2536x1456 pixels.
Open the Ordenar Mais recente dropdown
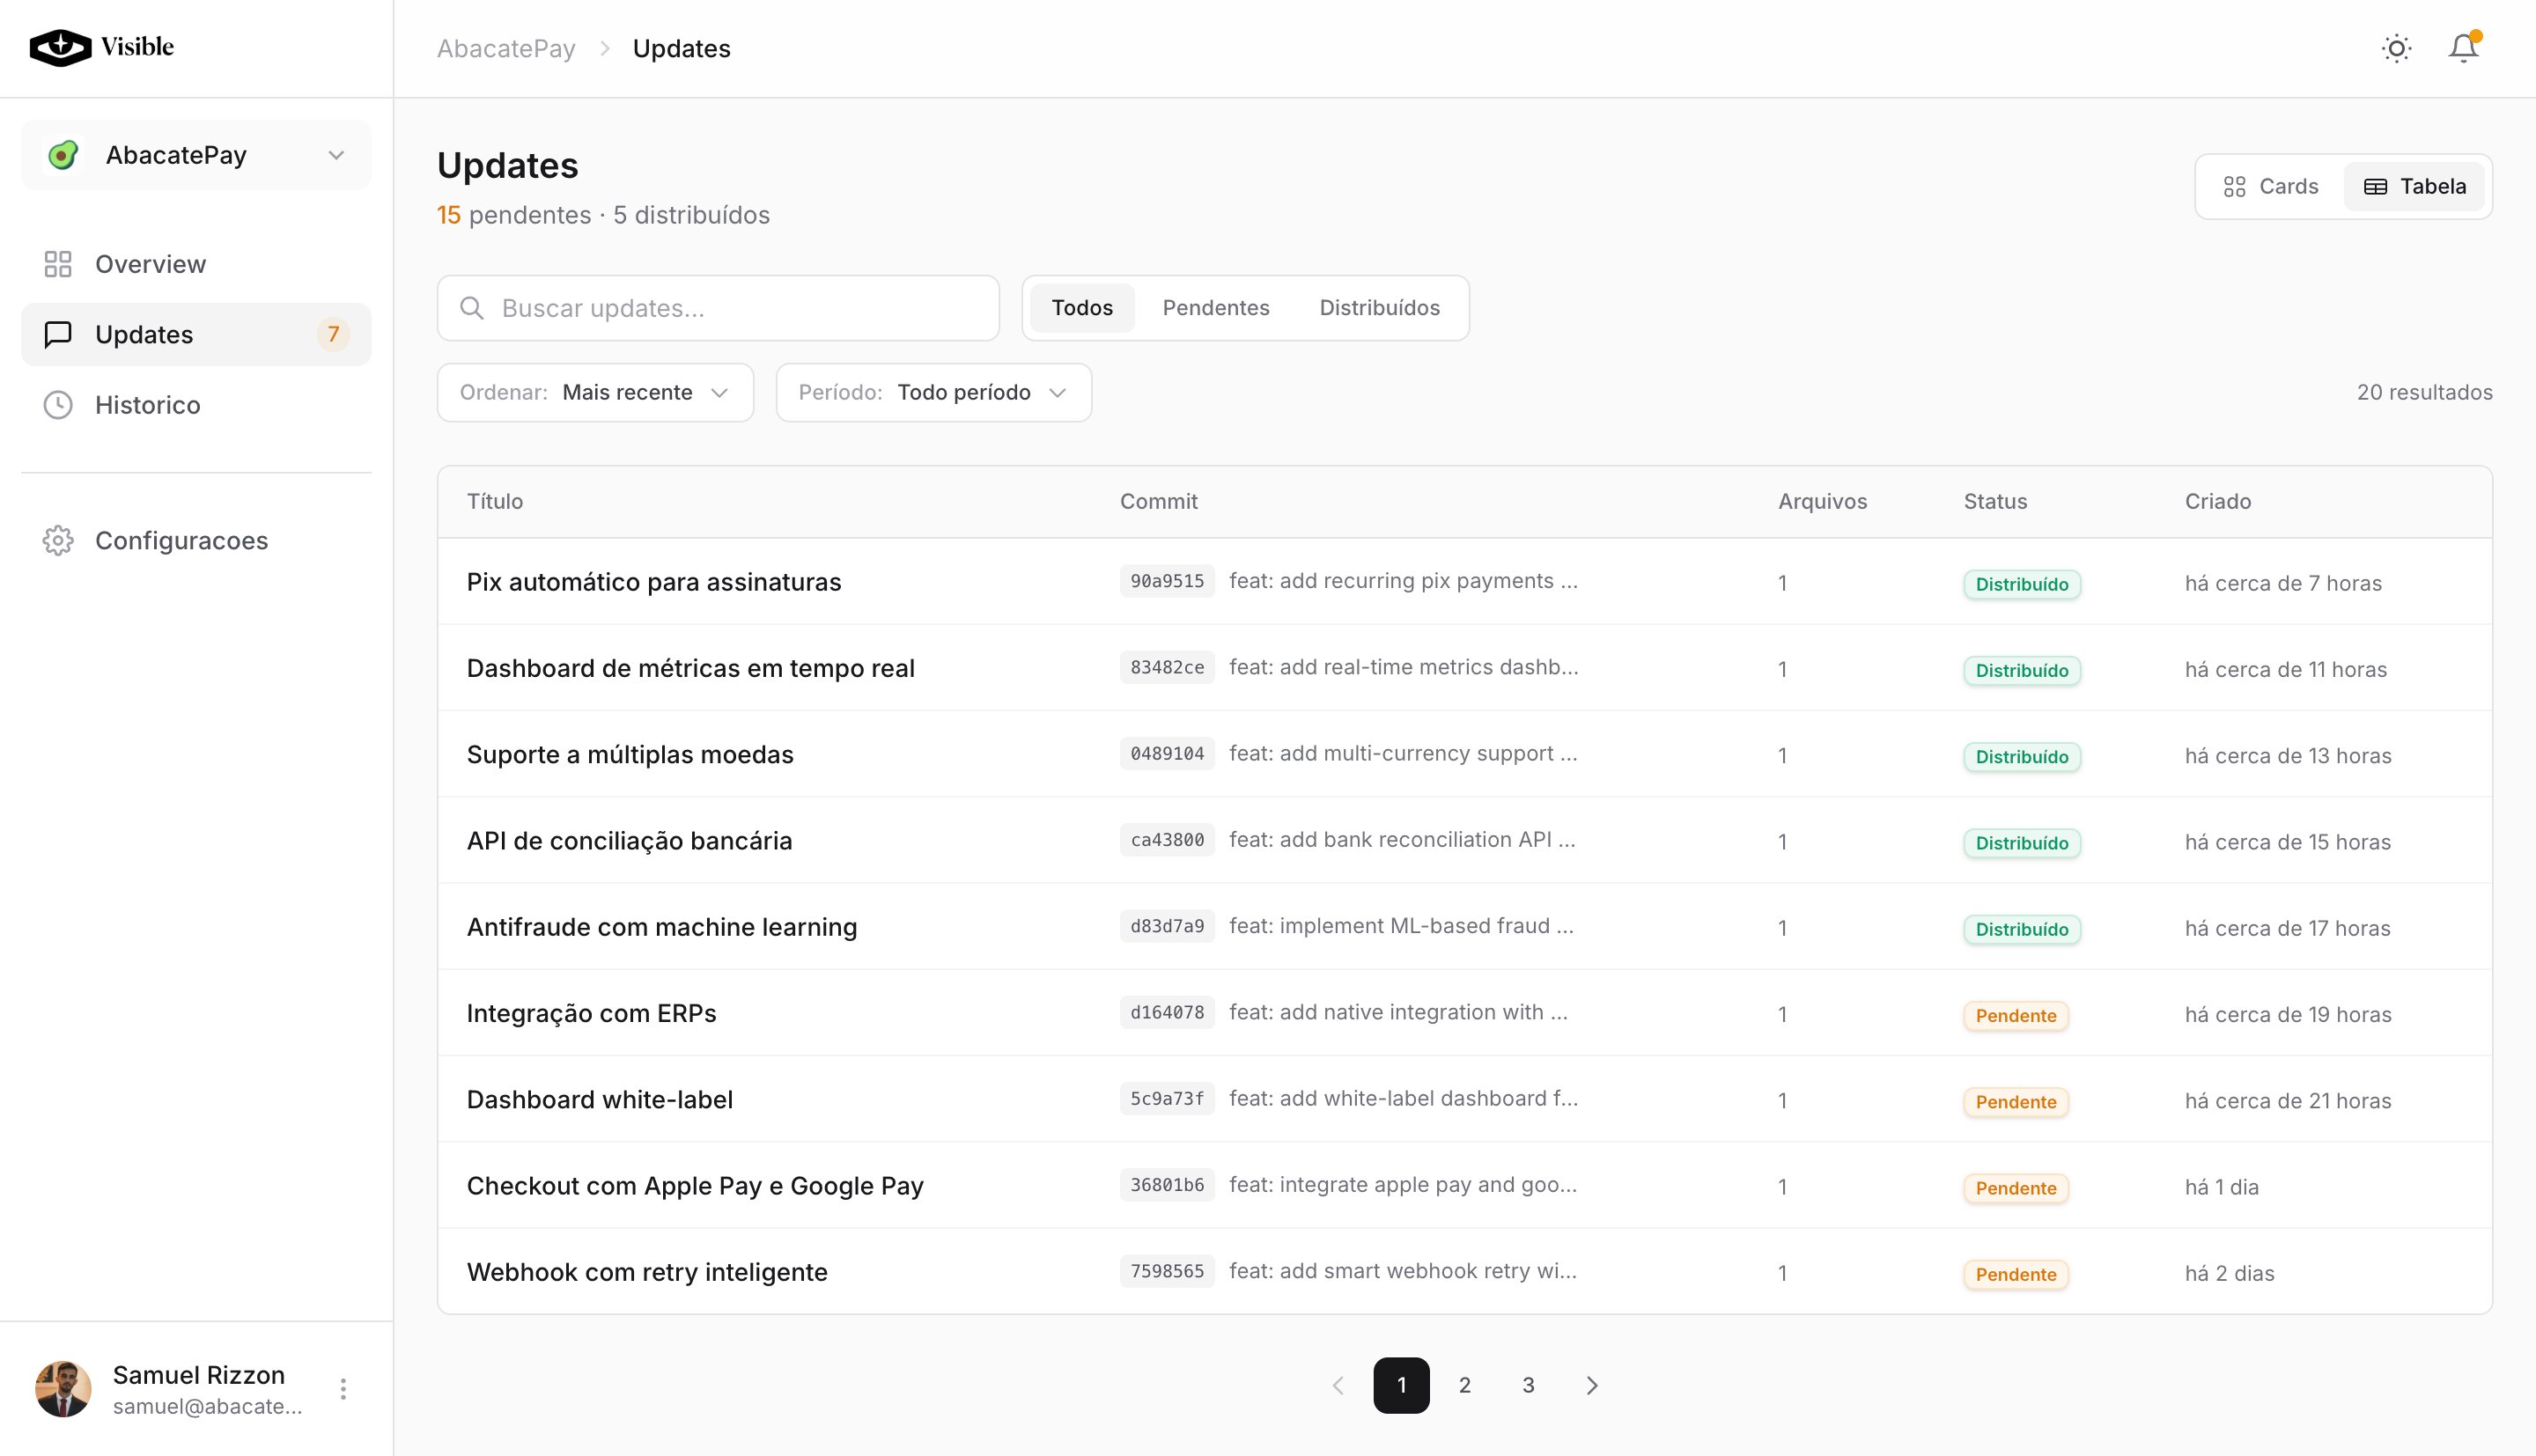pos(595,392)
